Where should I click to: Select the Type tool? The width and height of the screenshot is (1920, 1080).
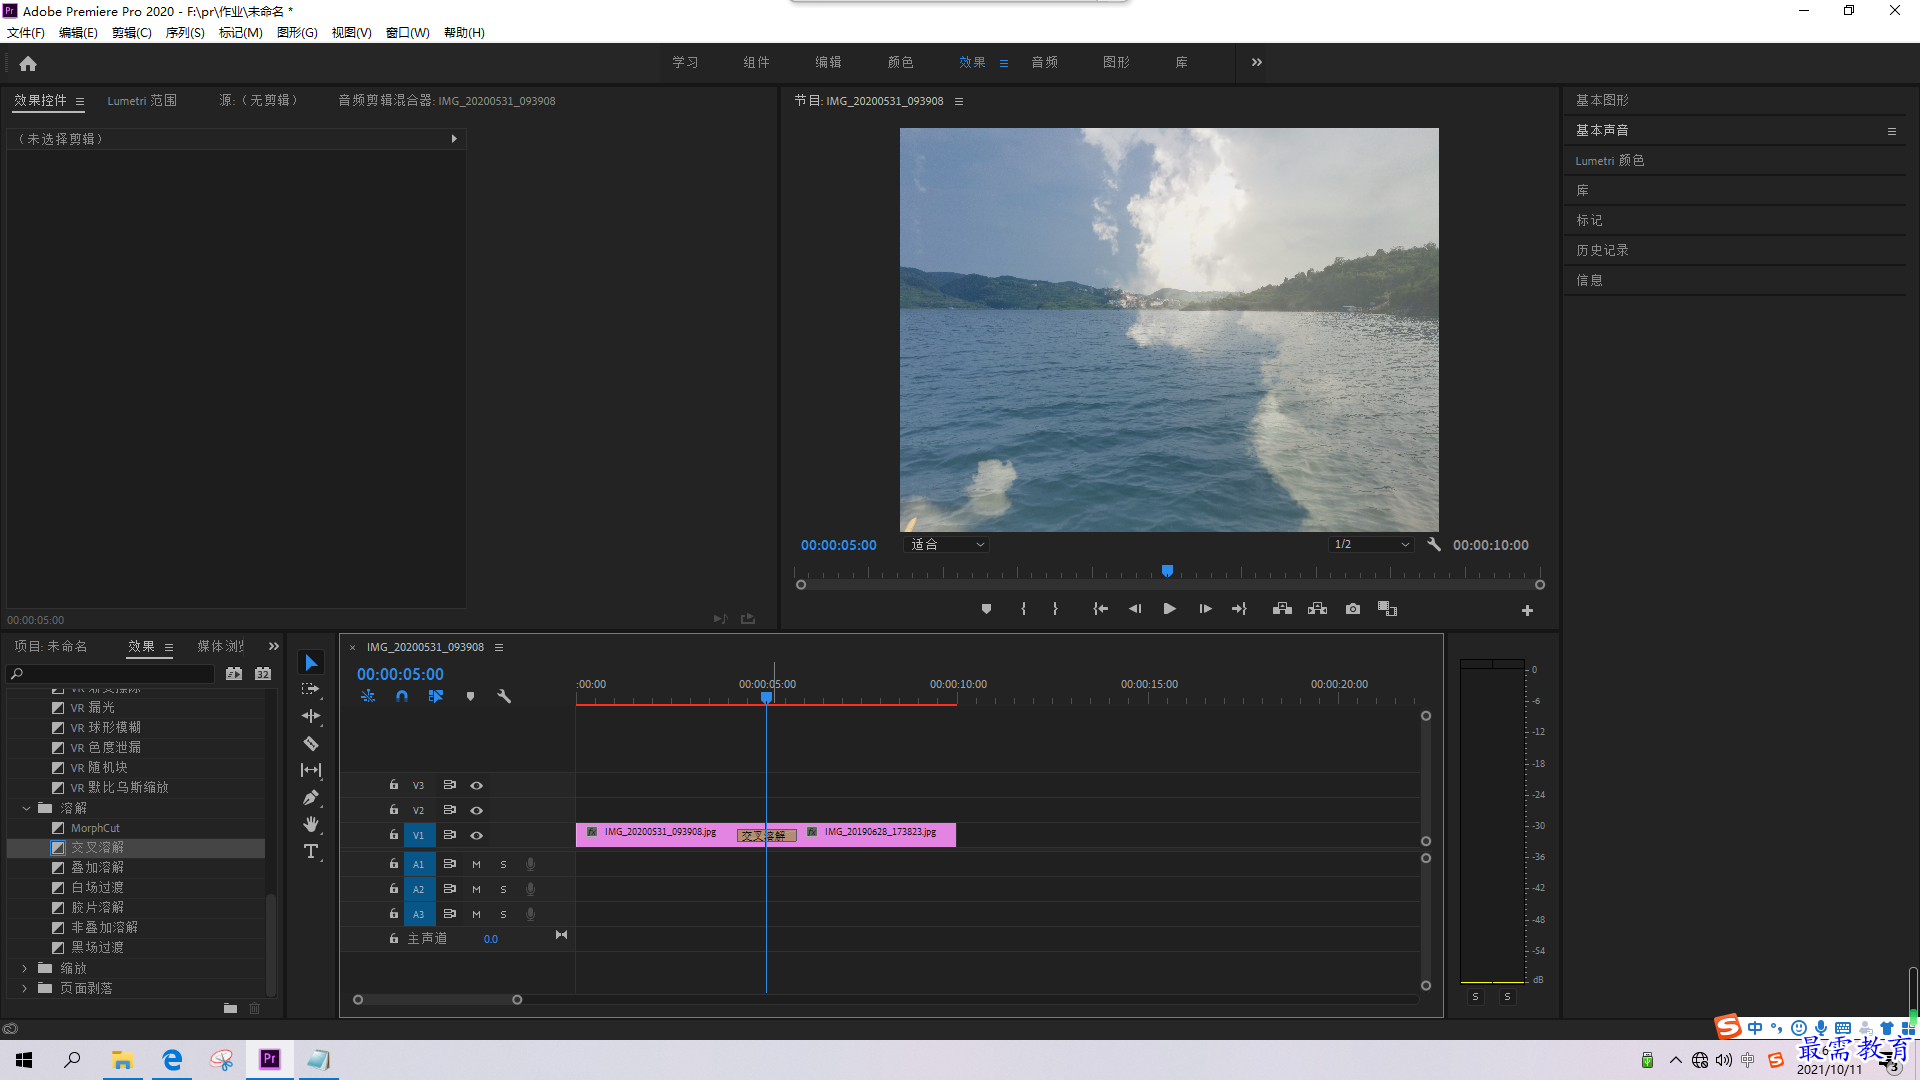click(x=311, y=851)
